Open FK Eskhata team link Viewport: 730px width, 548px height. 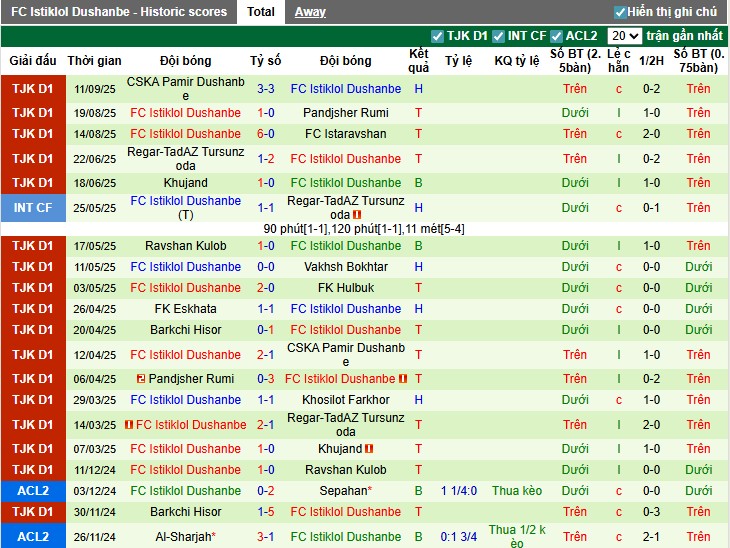tap(185, 309)
